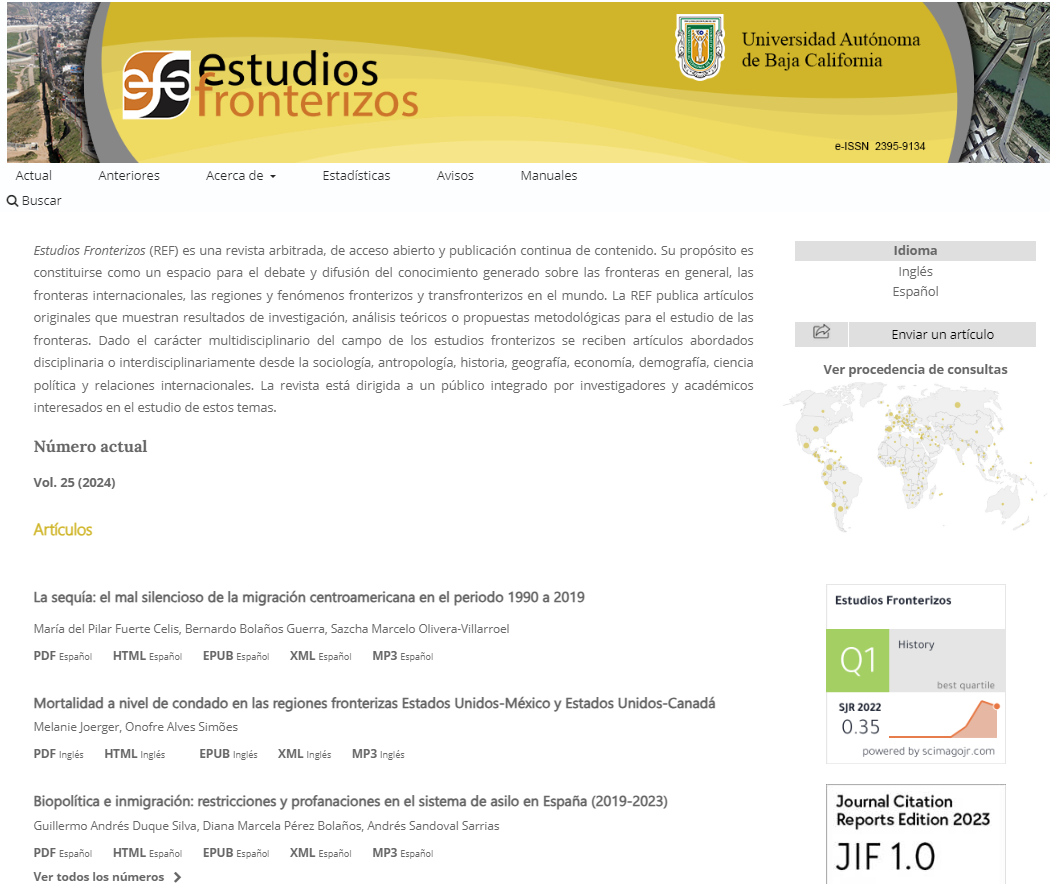Image resolution: width=1050 pixels, height=884 pixels.
Task: Switch language to Inglés
Action: coord(915,272)
